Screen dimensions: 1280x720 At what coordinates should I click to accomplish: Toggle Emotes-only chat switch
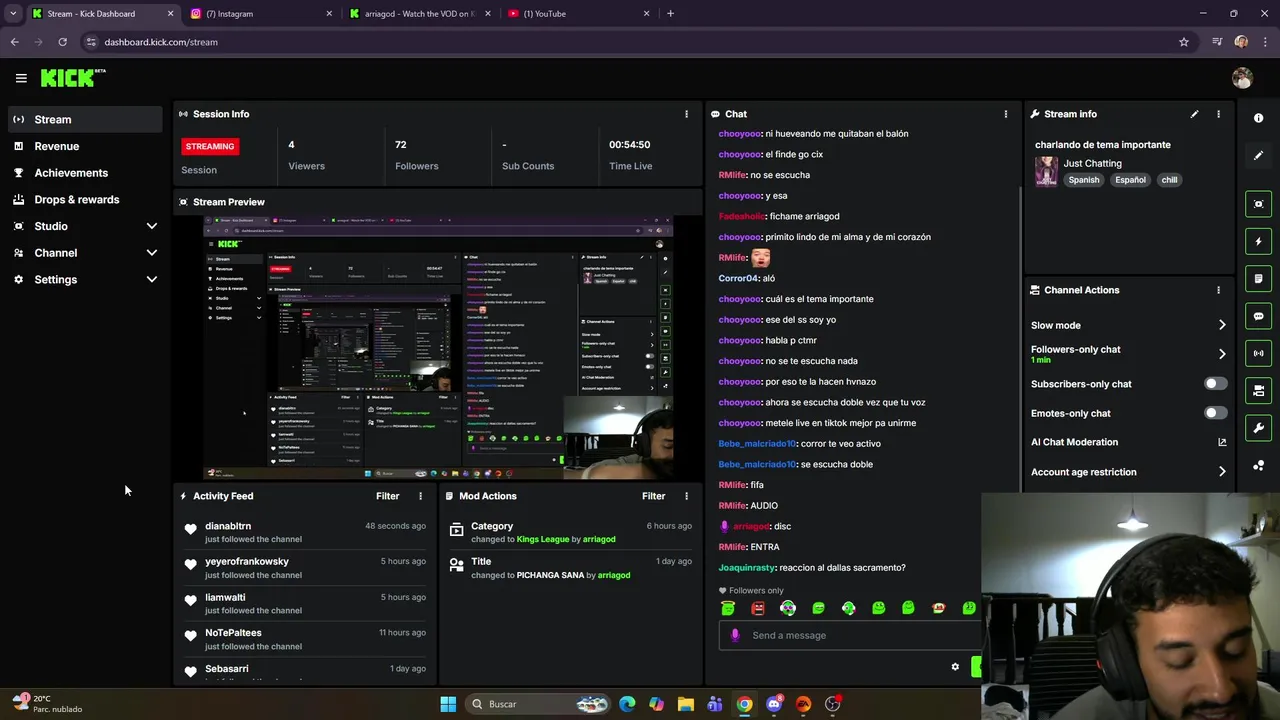1215,413
